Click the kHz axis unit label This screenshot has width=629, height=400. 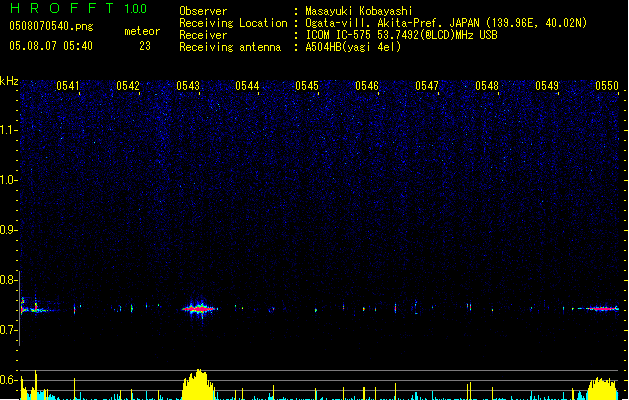[9, 81]
